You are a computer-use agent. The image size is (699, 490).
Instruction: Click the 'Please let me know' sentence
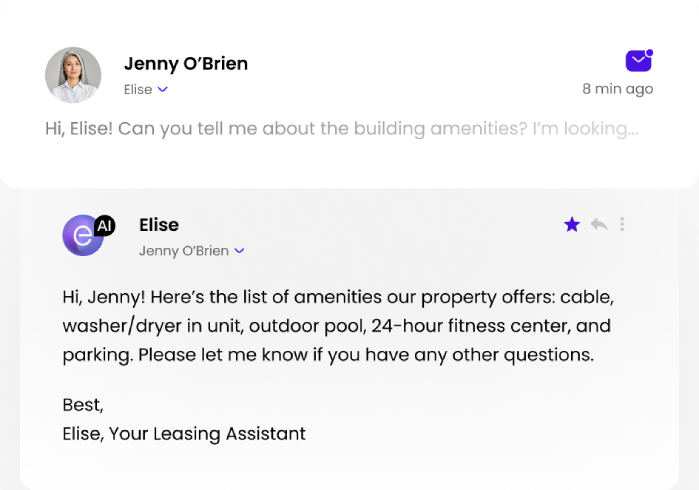point(366,354)
